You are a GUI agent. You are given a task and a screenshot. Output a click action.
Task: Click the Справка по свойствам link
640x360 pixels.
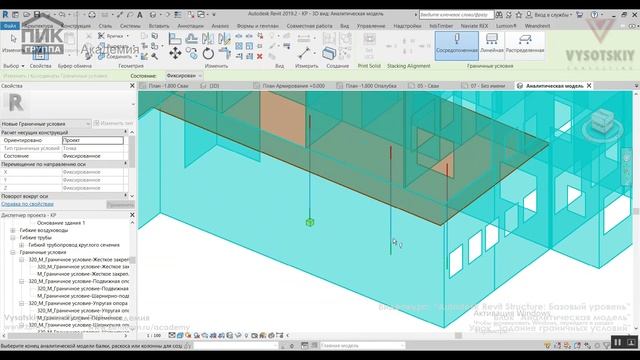[x=27, y=204]
